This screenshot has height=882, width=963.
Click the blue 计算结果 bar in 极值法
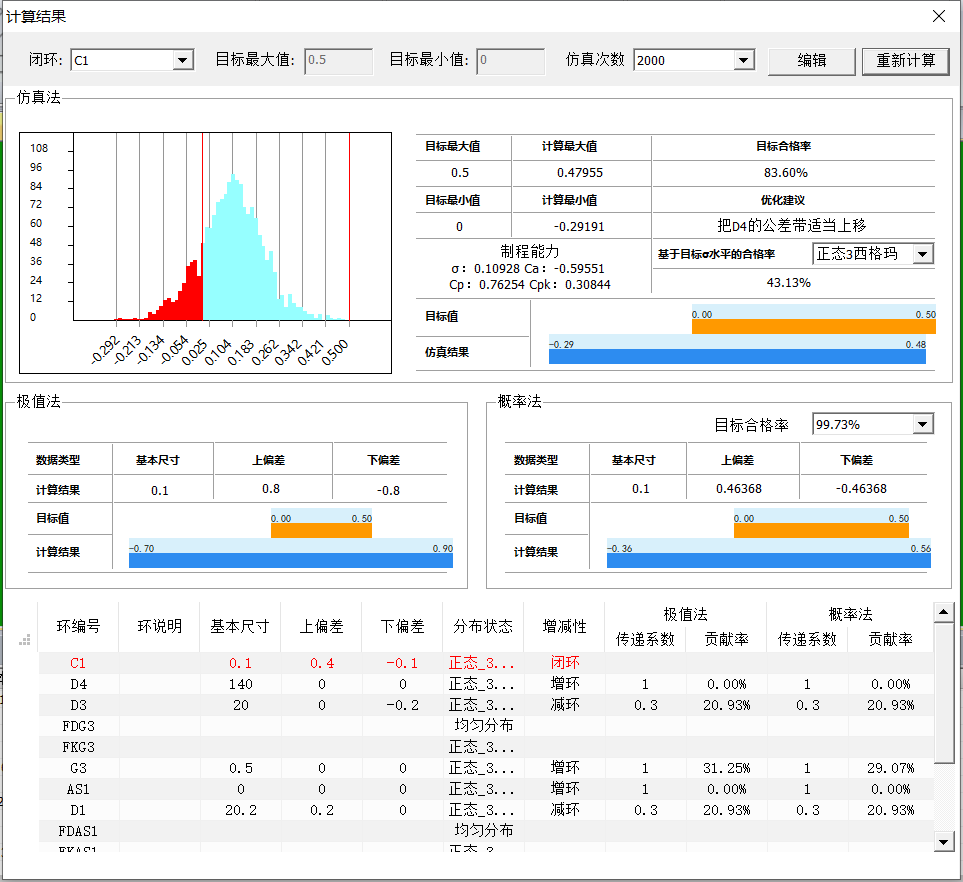pyautogui.click(x=290, y=560)
